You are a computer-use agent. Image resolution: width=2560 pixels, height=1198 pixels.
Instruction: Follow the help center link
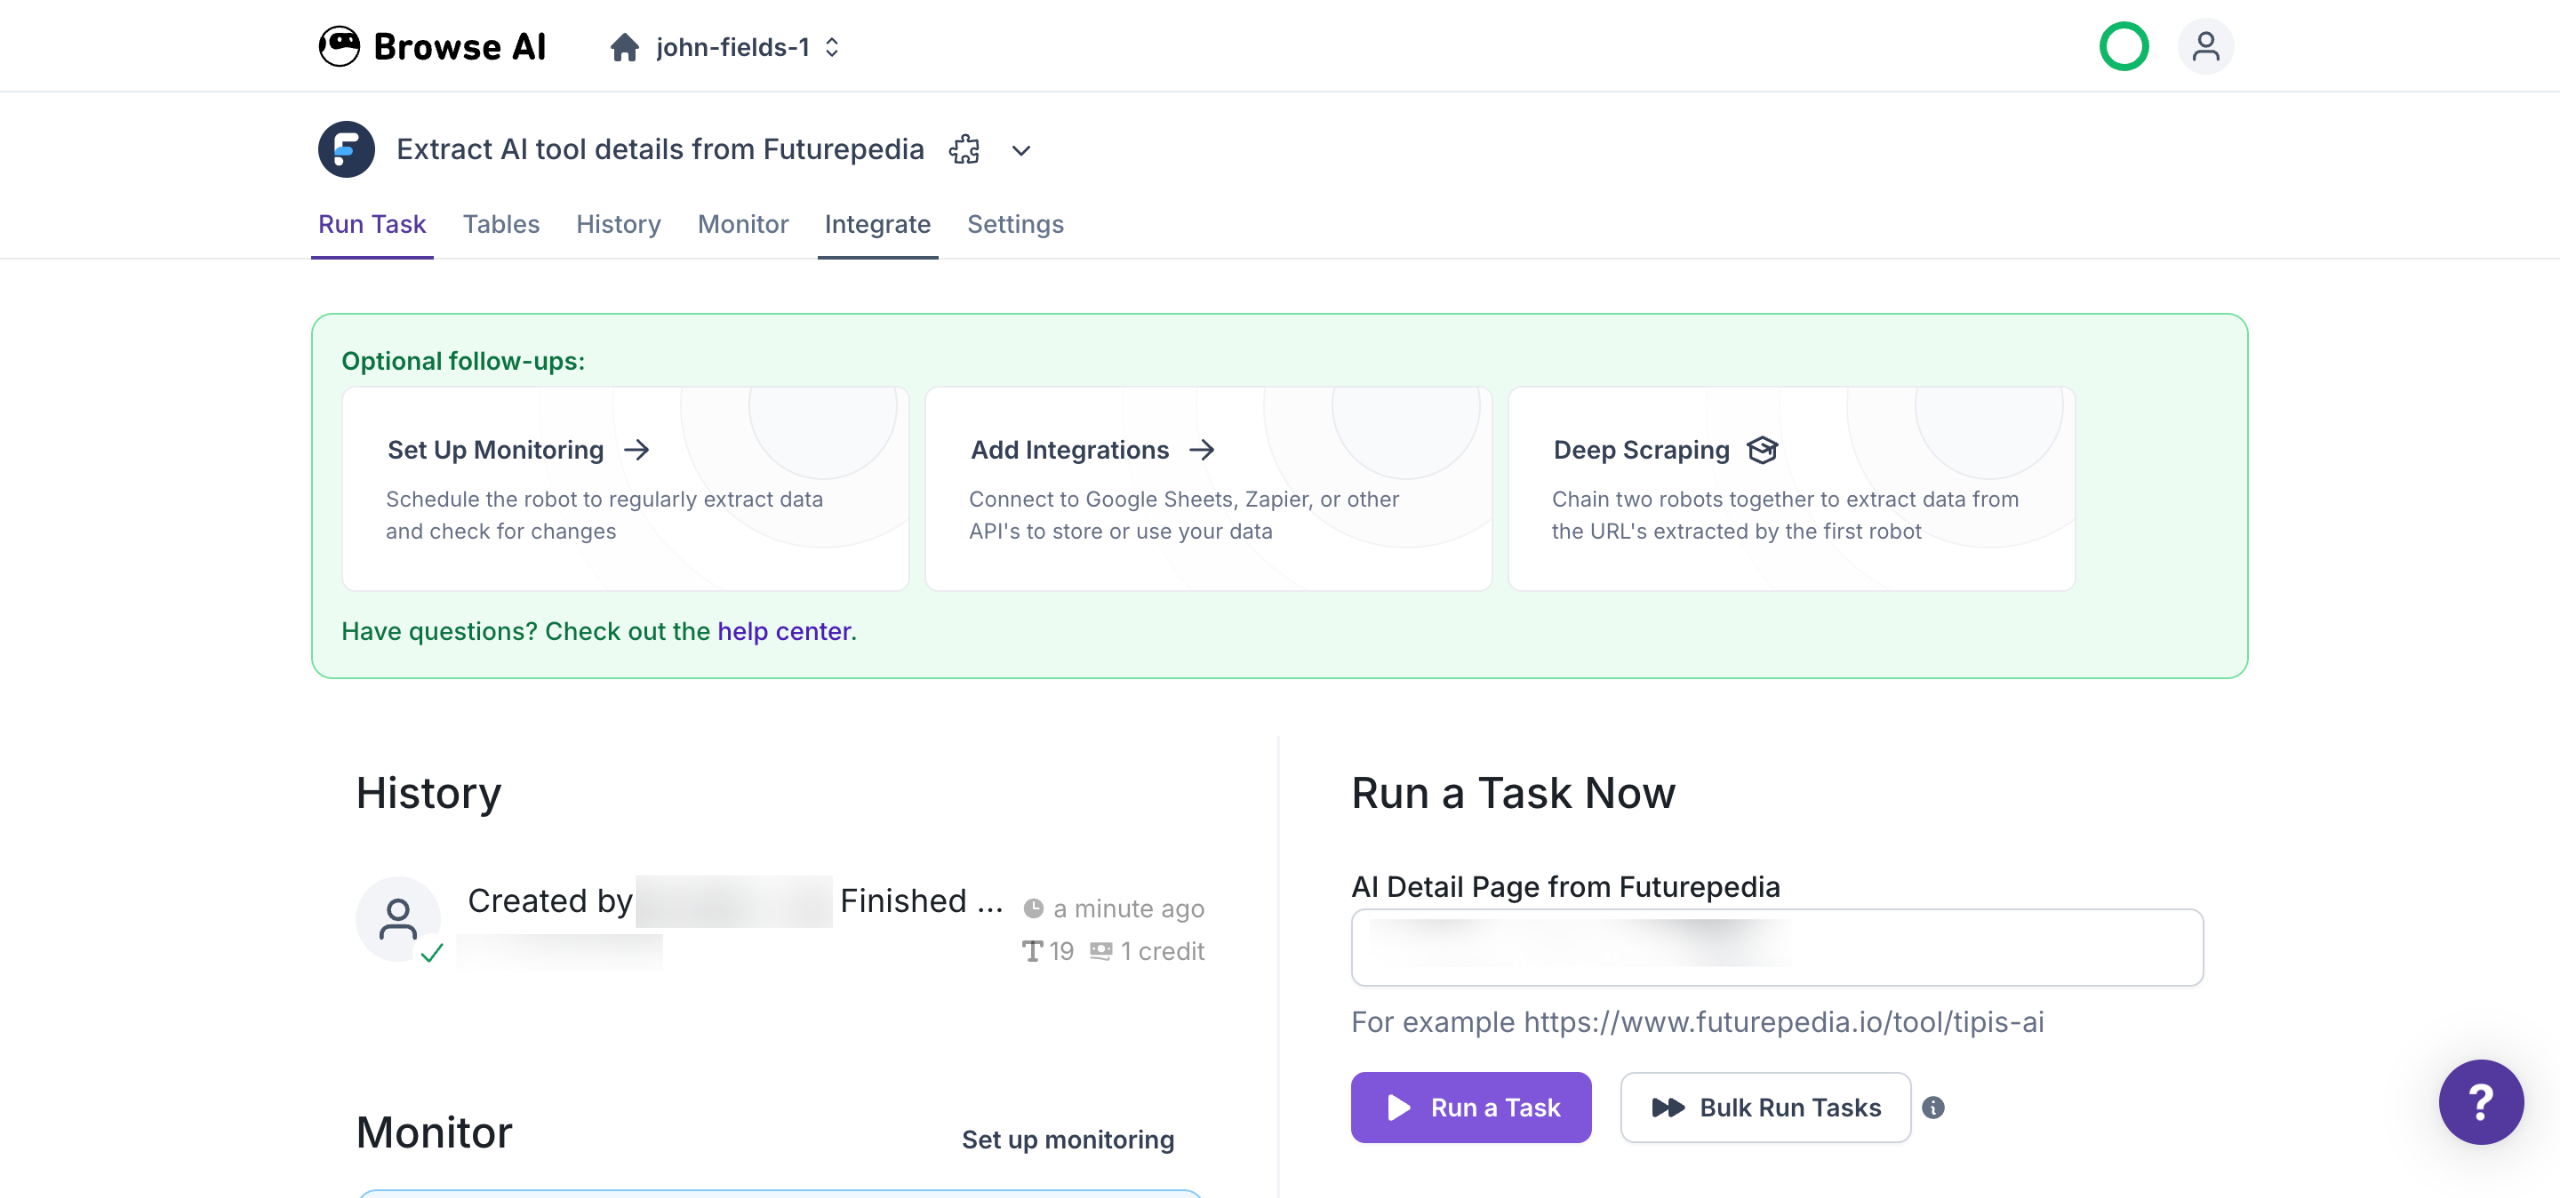tap(784, 631)
